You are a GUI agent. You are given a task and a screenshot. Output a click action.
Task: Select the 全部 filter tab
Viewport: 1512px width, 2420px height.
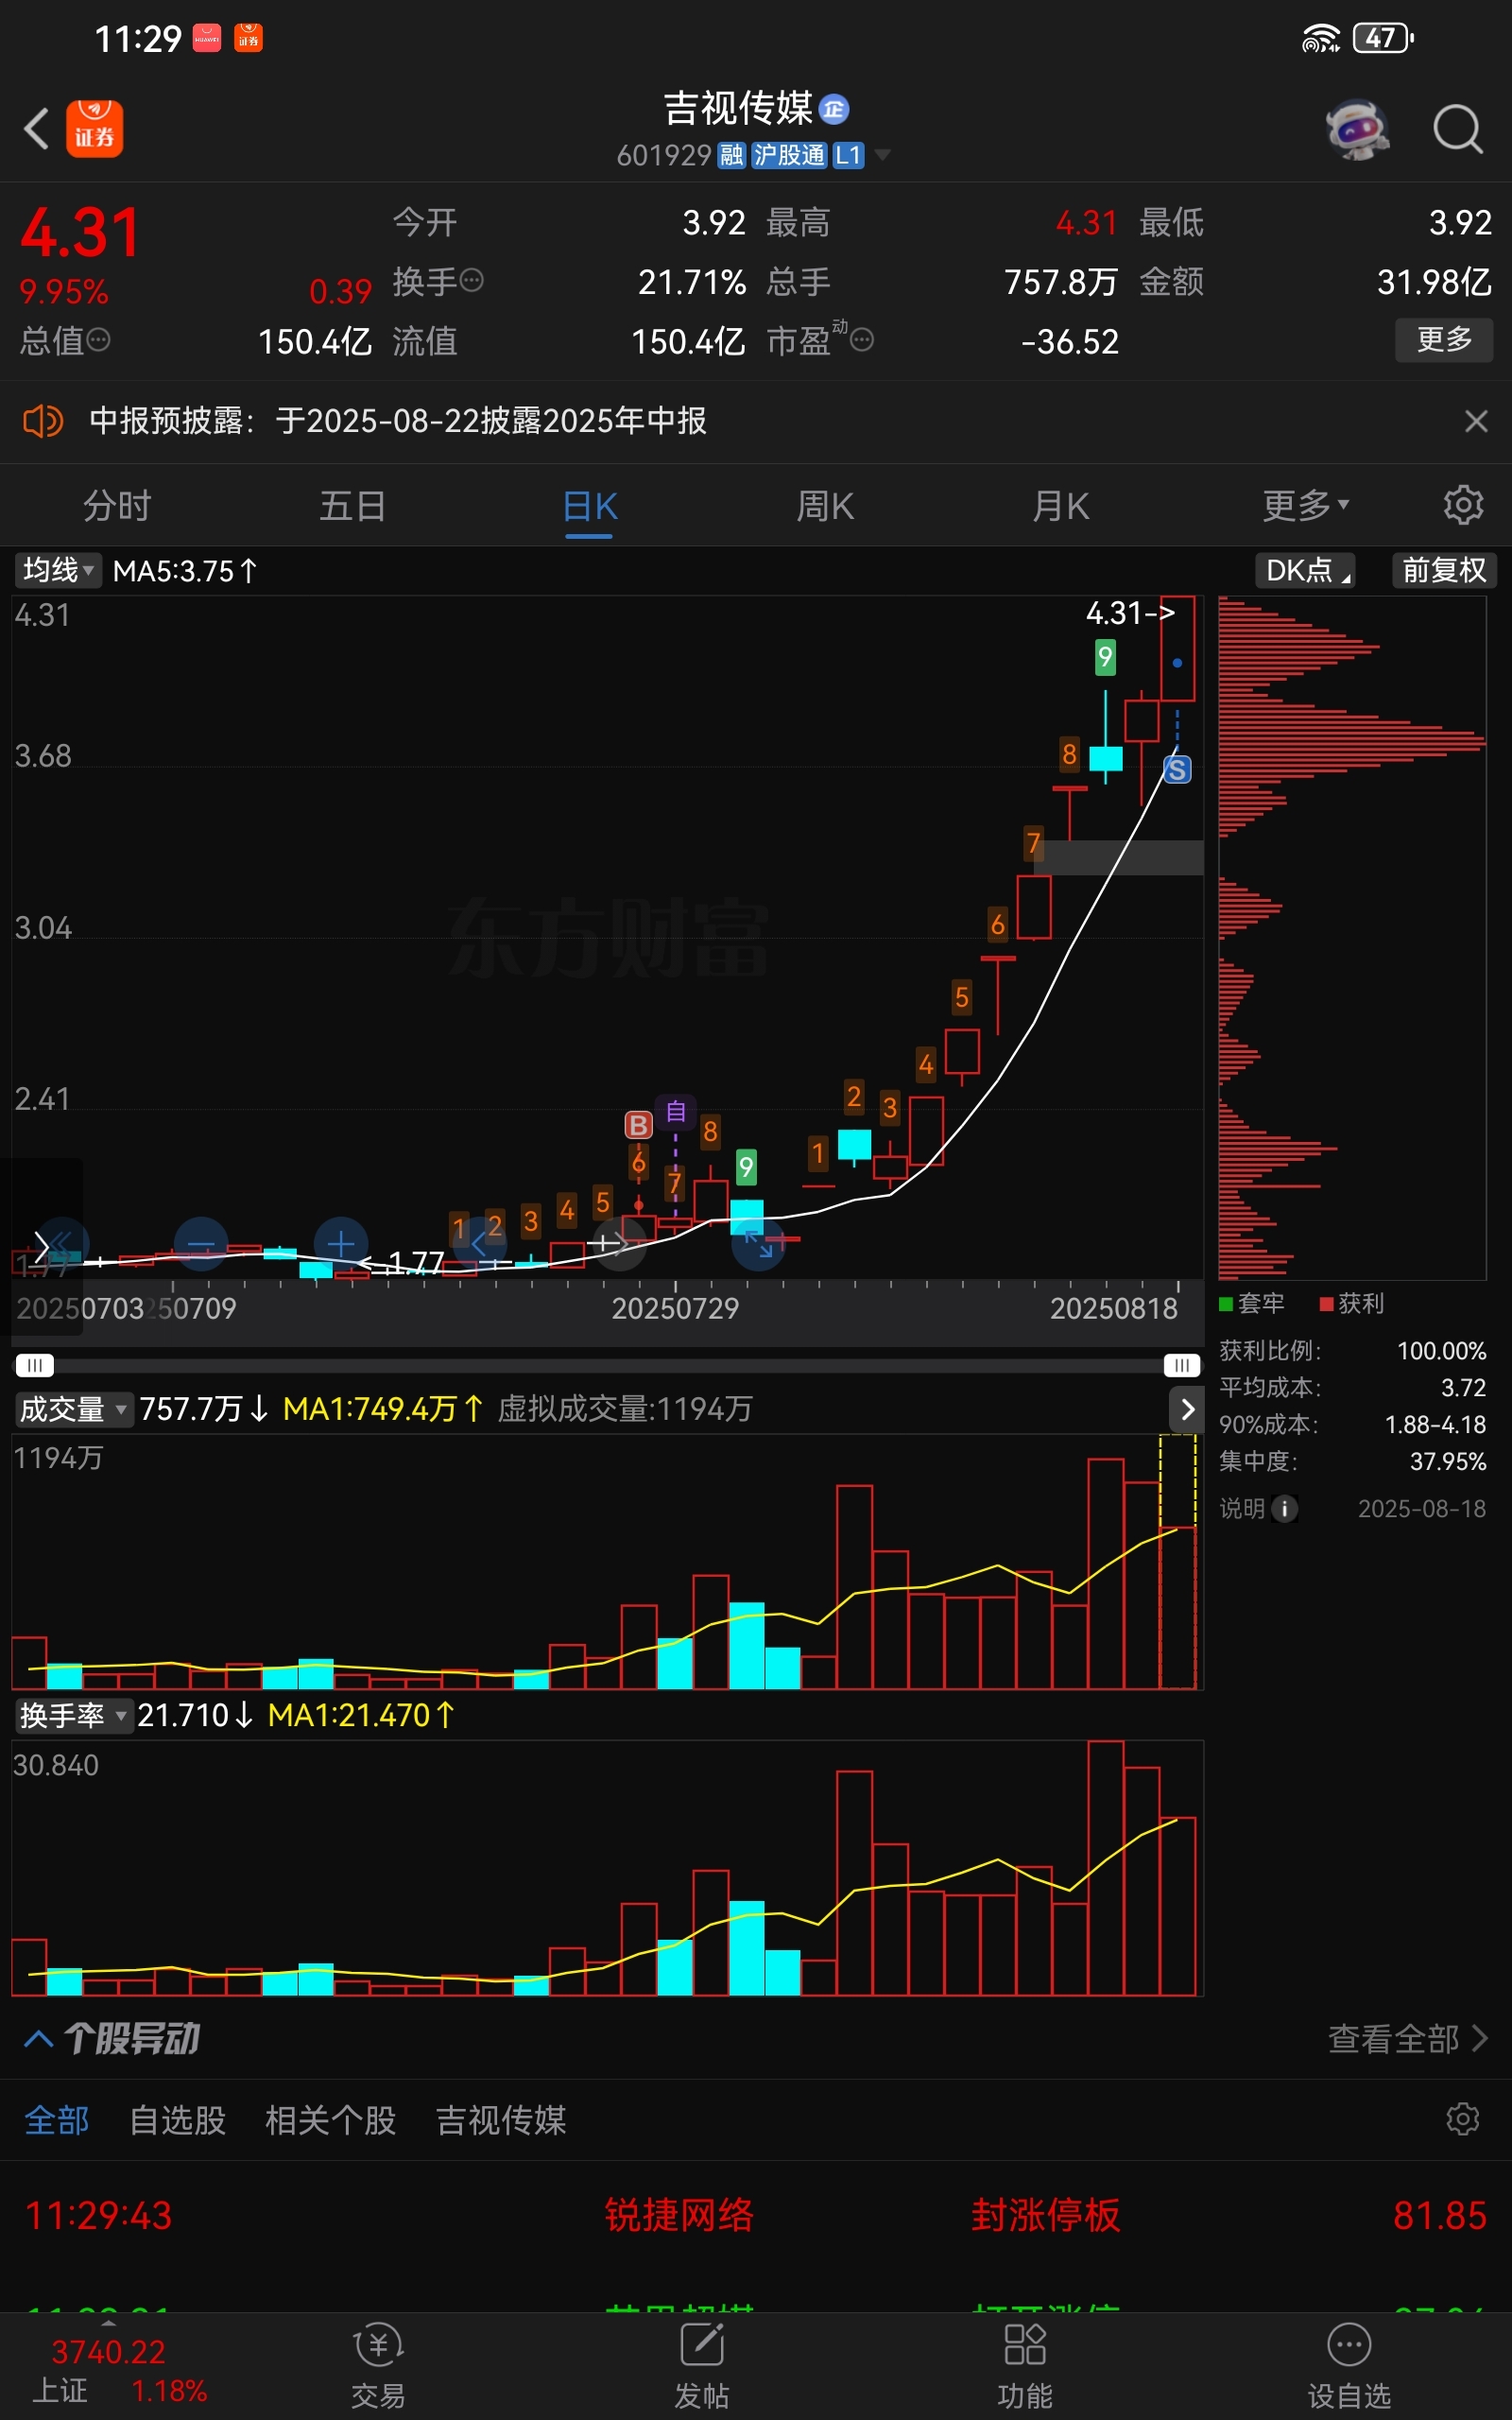point(57,2120)
